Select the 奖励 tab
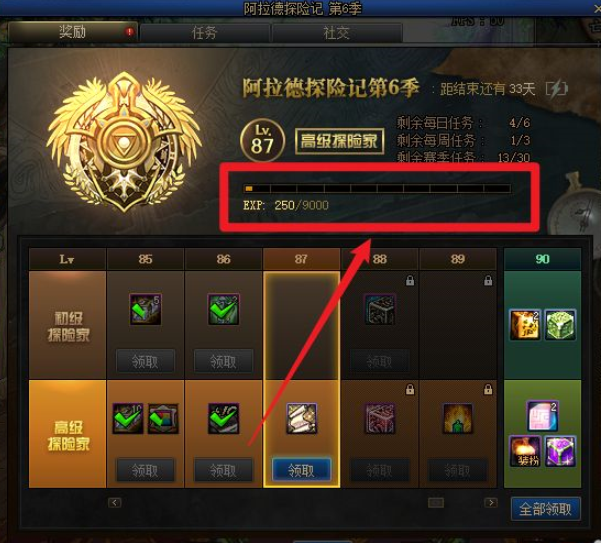The width and height of the screenshot is (601, 543). point(72,32)
